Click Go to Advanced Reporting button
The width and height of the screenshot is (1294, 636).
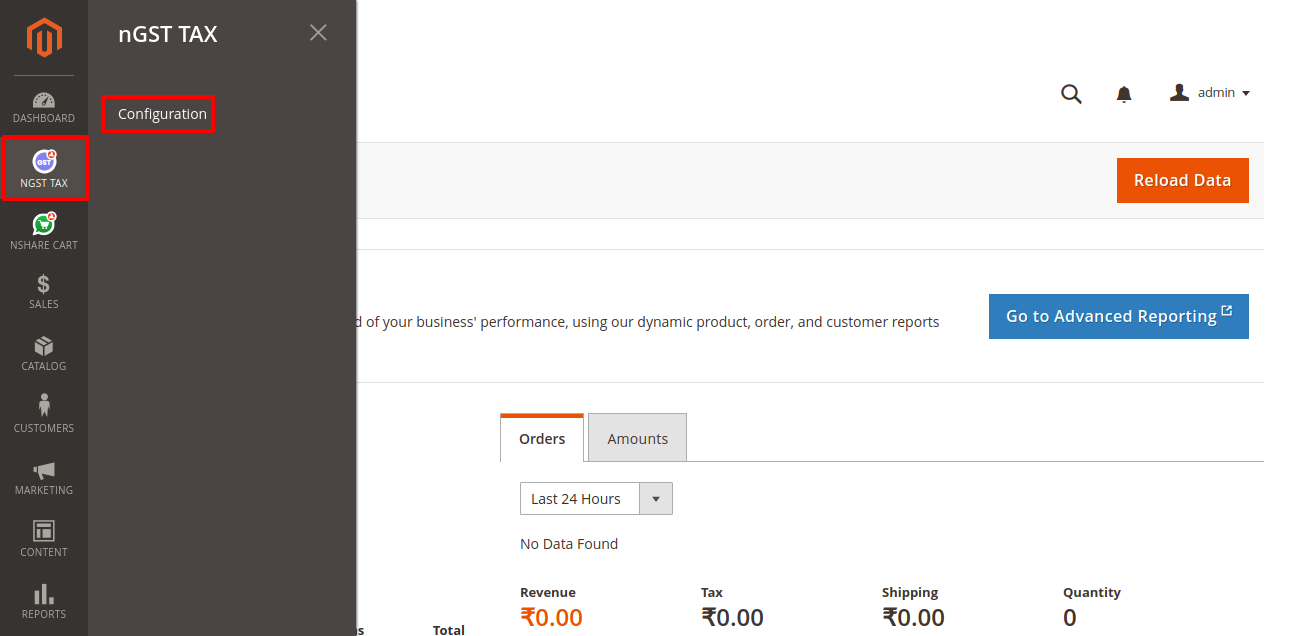point(1118,316)
